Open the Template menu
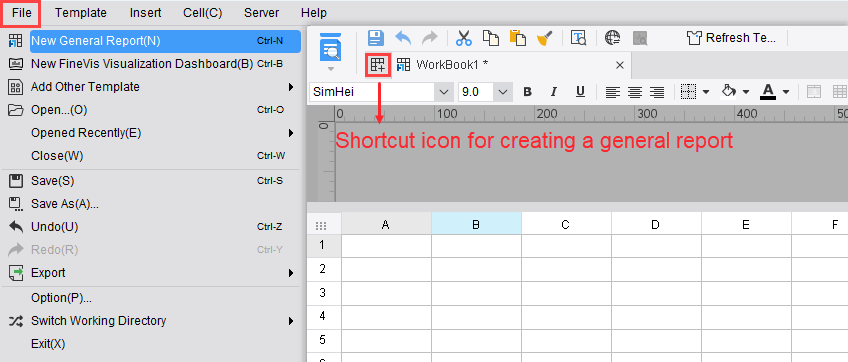Image resolution: width=848 pixels, height=362 pixels. 81,13
